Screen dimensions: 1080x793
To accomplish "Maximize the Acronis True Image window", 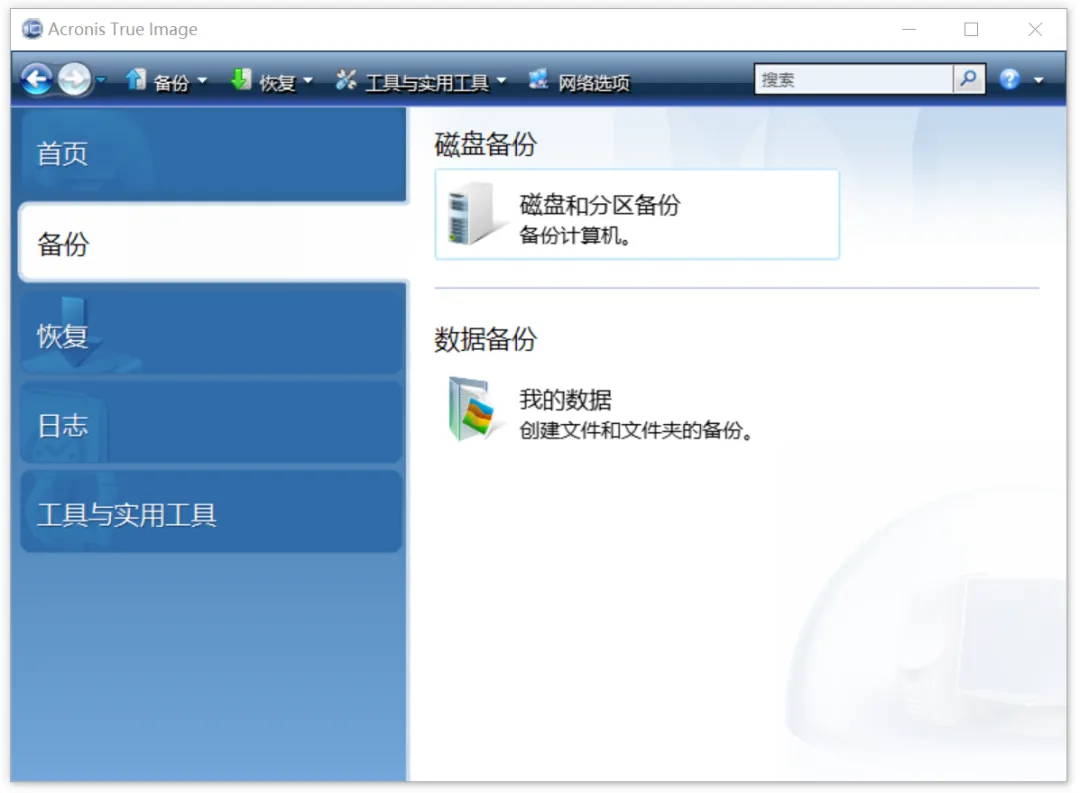I will tap(971, 29).
